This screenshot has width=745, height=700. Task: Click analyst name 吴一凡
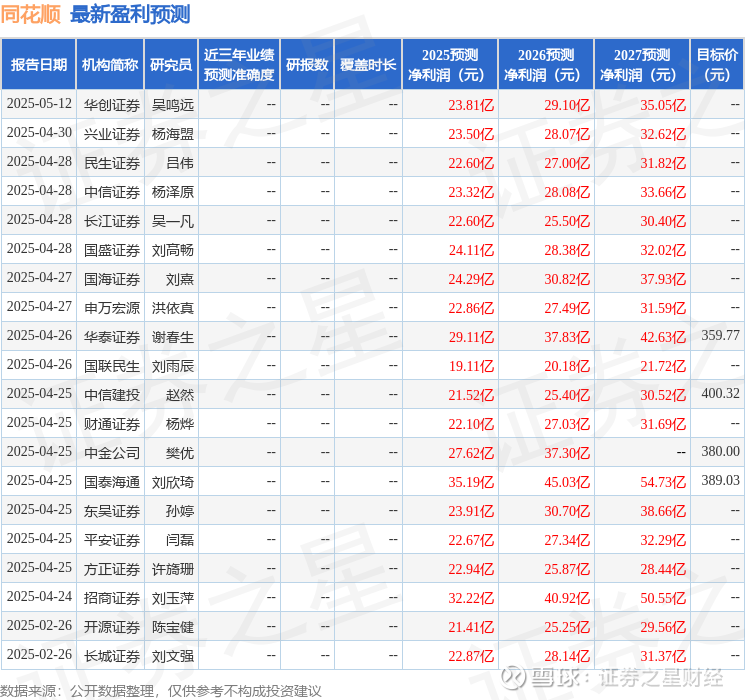click(172, 221)
